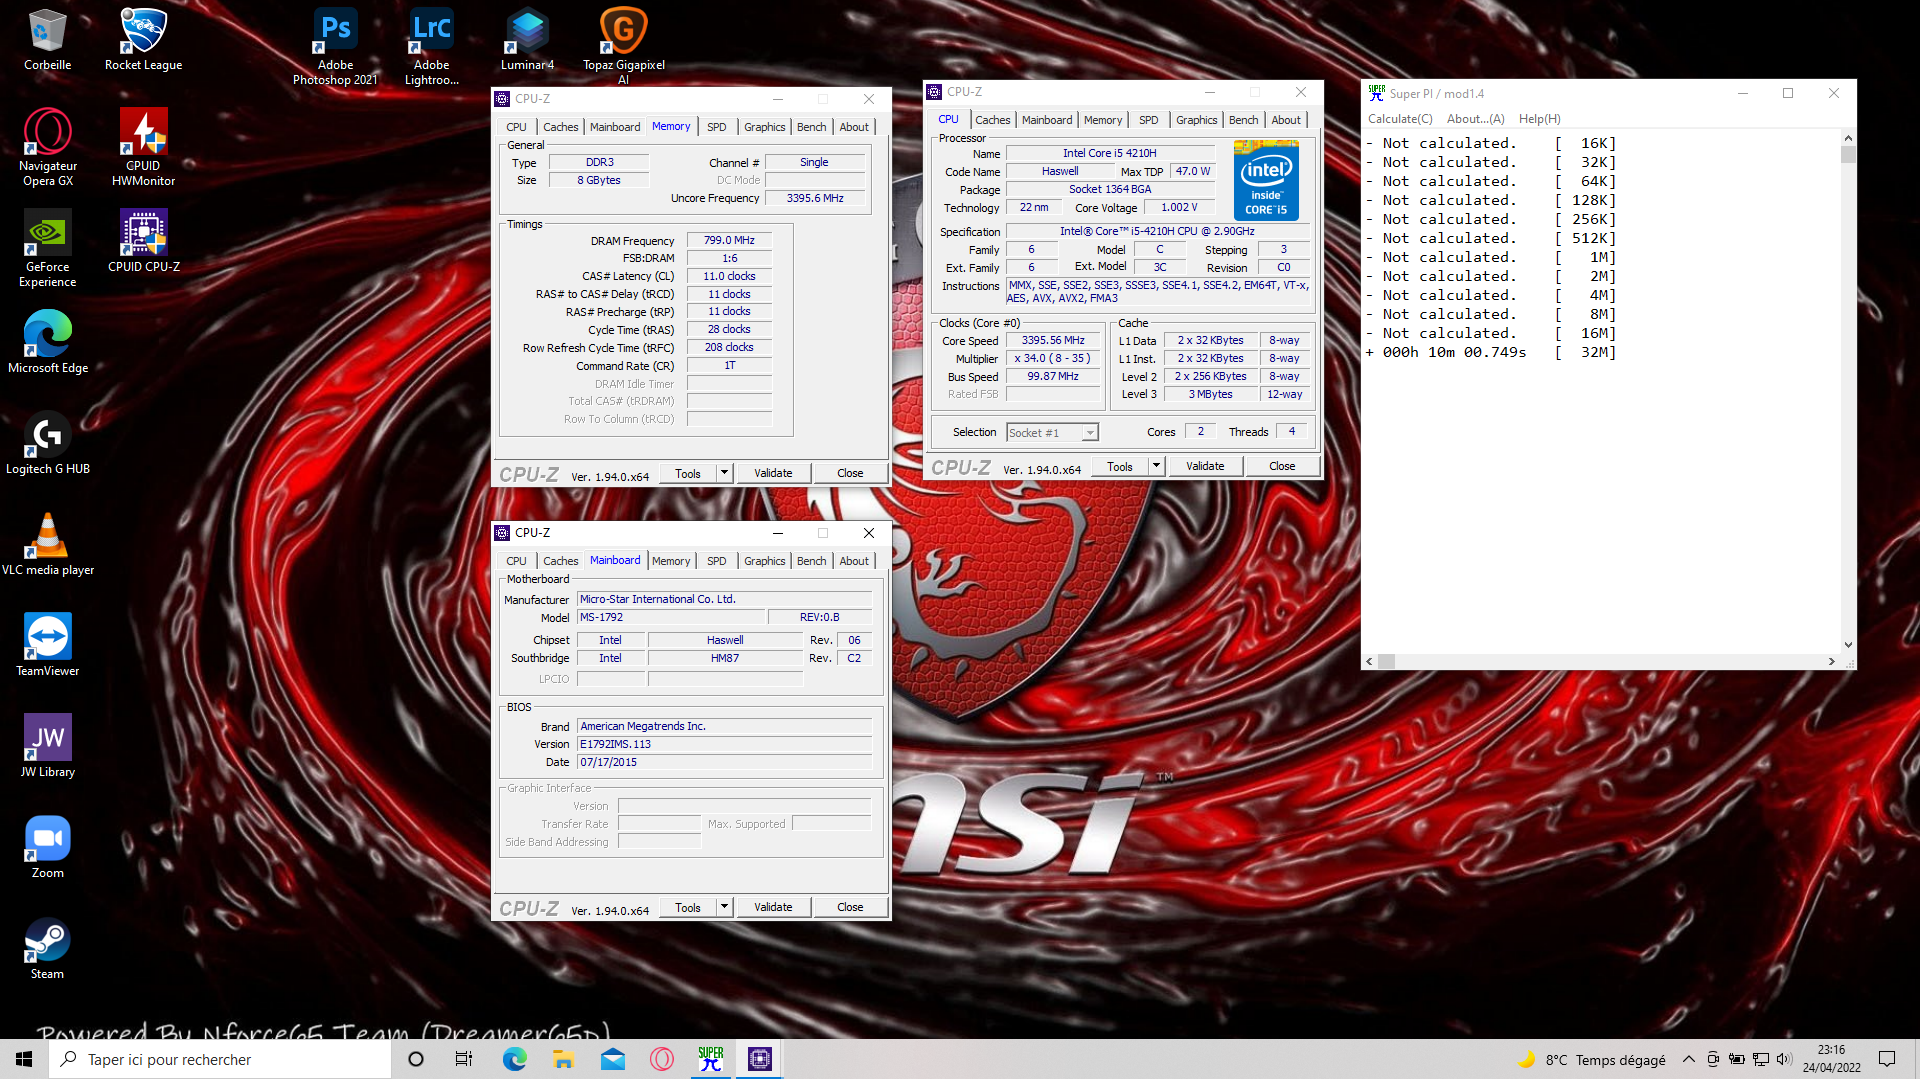Click BIOS version E1792IMS.113 field
This screenshot has width=1920, height=1079.
click(724, 744)
